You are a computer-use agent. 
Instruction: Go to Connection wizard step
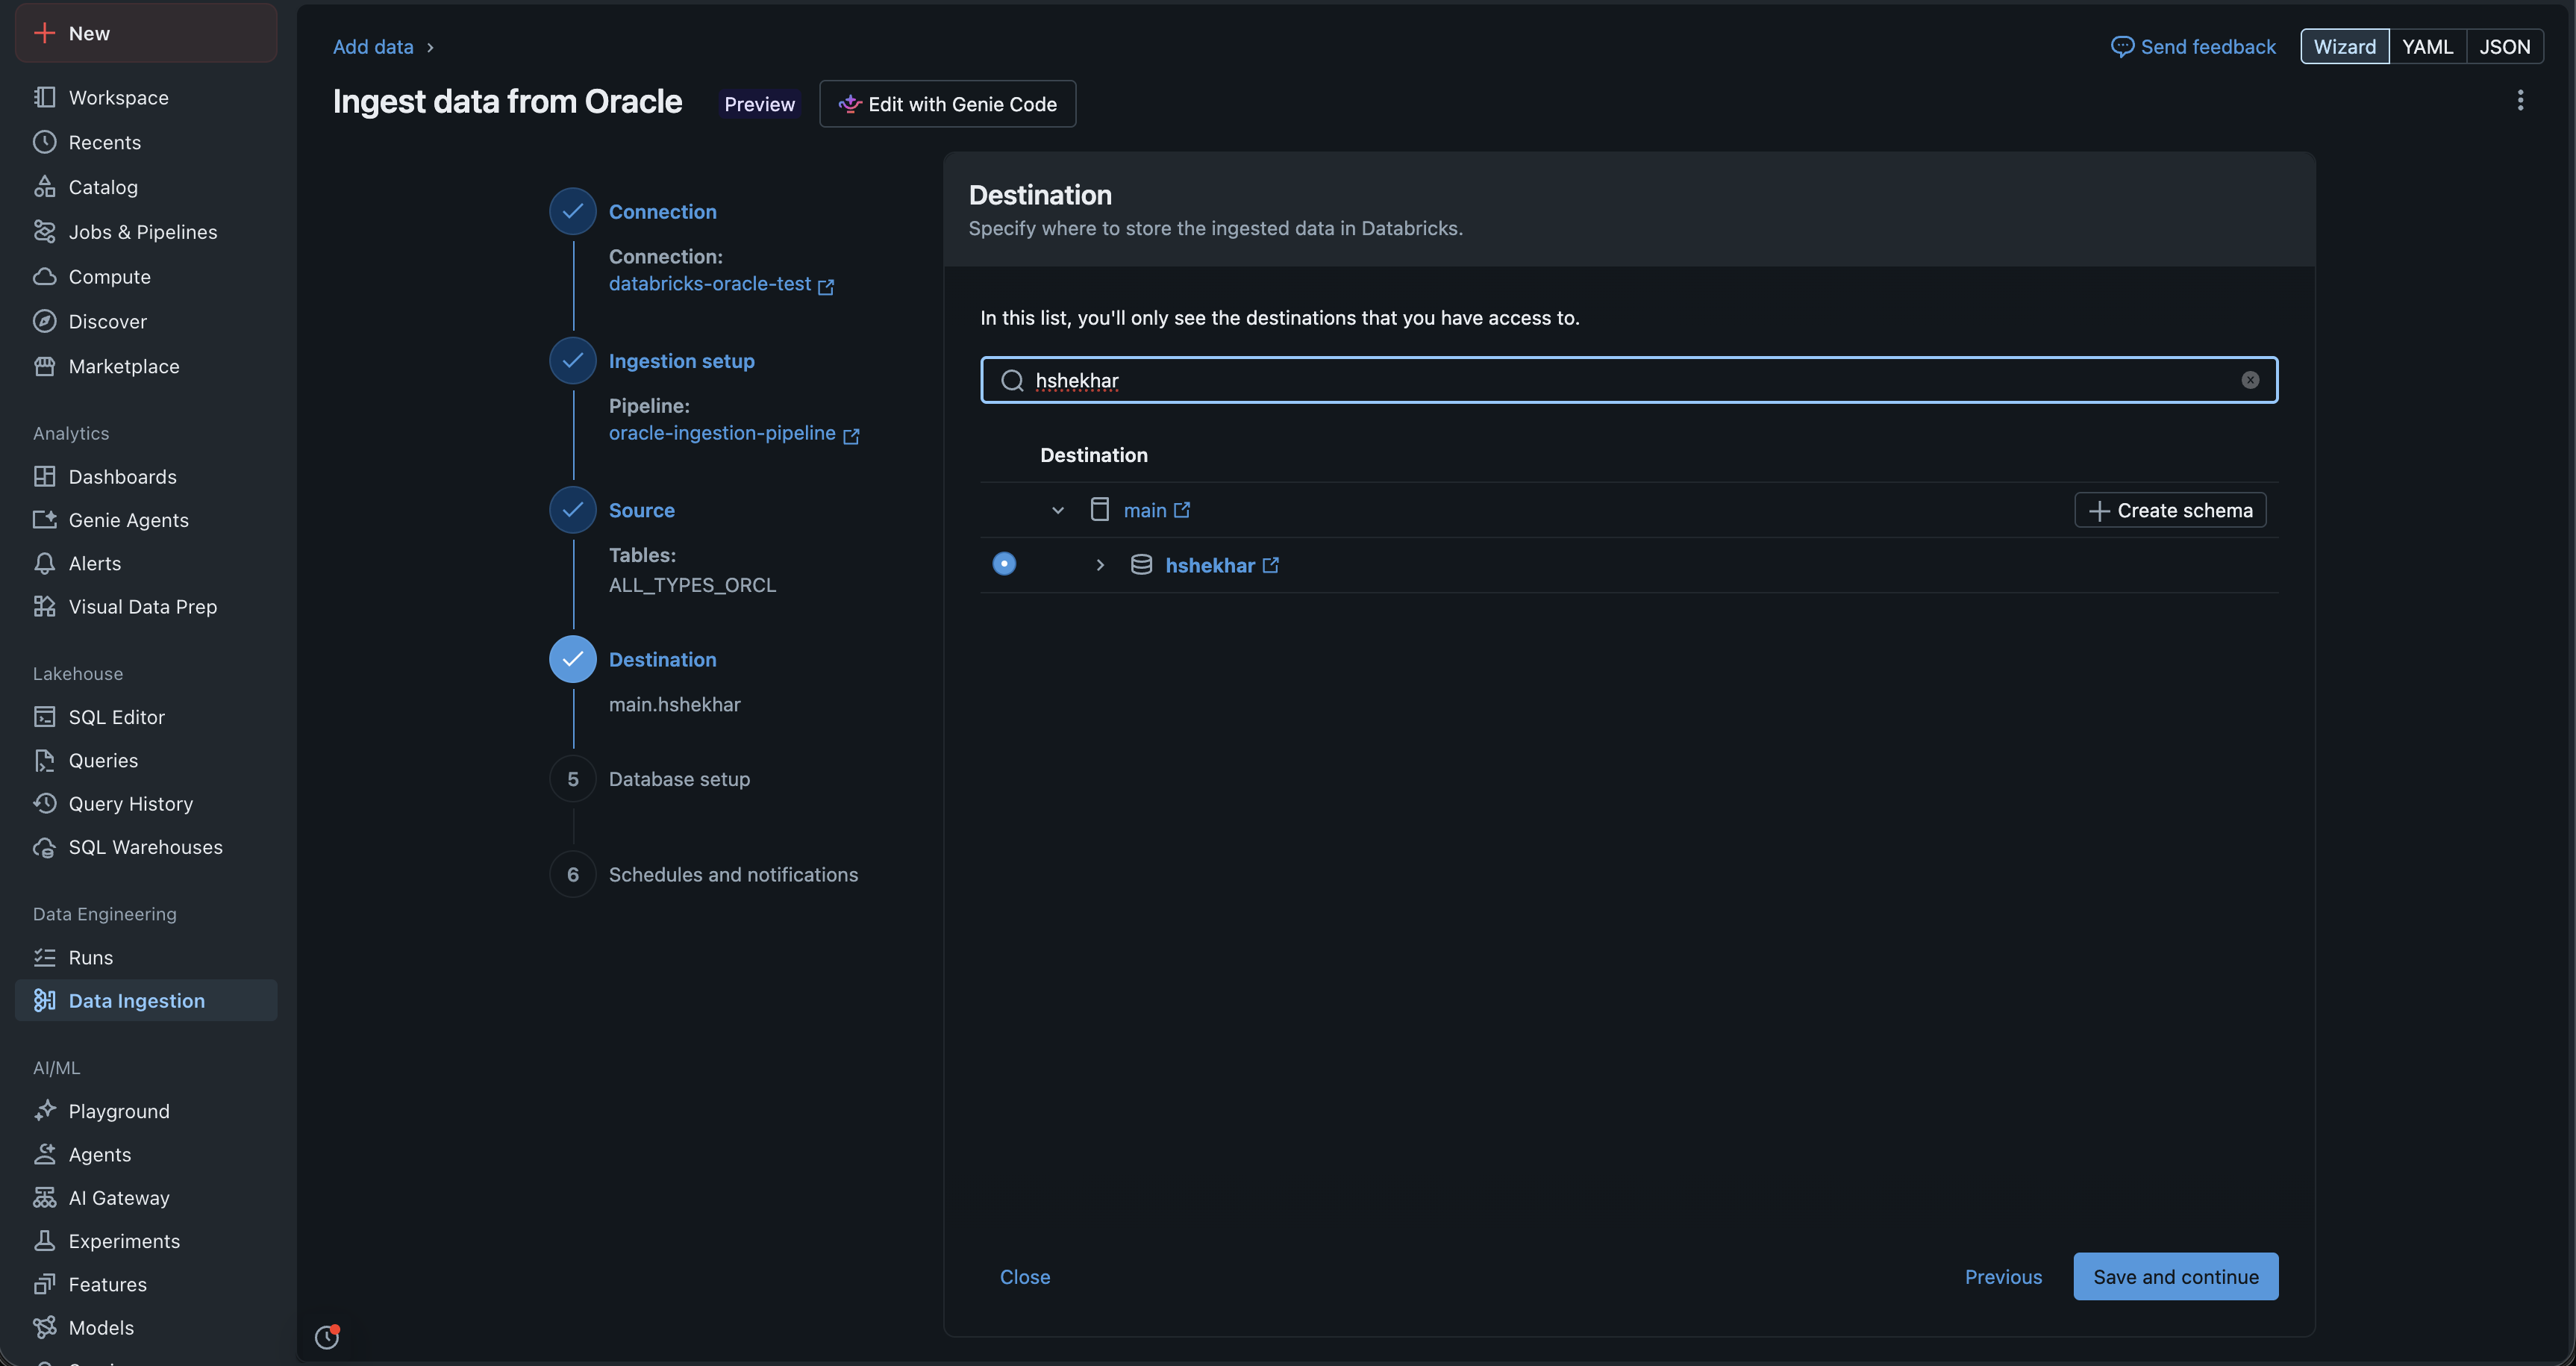(x=662, y=212)
